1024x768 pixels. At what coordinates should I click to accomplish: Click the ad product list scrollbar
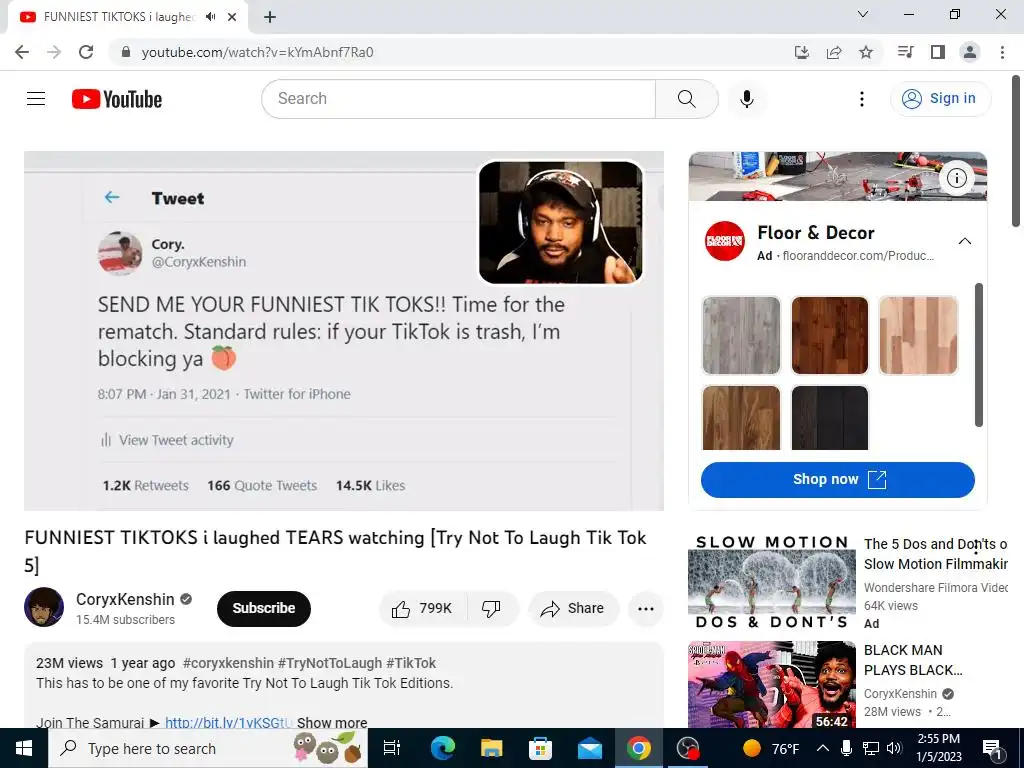(x=978, y=355)
